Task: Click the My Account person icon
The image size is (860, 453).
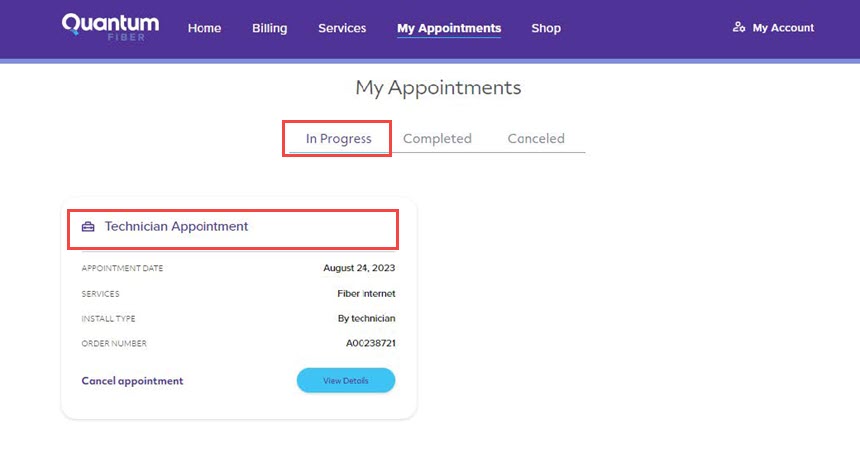Action: pyautogui.click(x=739, y=27)
